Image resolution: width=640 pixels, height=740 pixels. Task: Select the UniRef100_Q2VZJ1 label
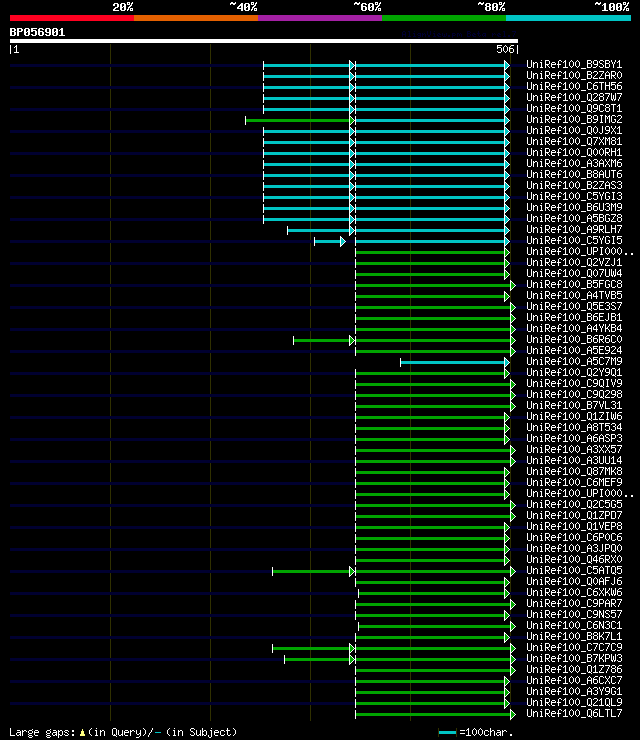point(574,262)
